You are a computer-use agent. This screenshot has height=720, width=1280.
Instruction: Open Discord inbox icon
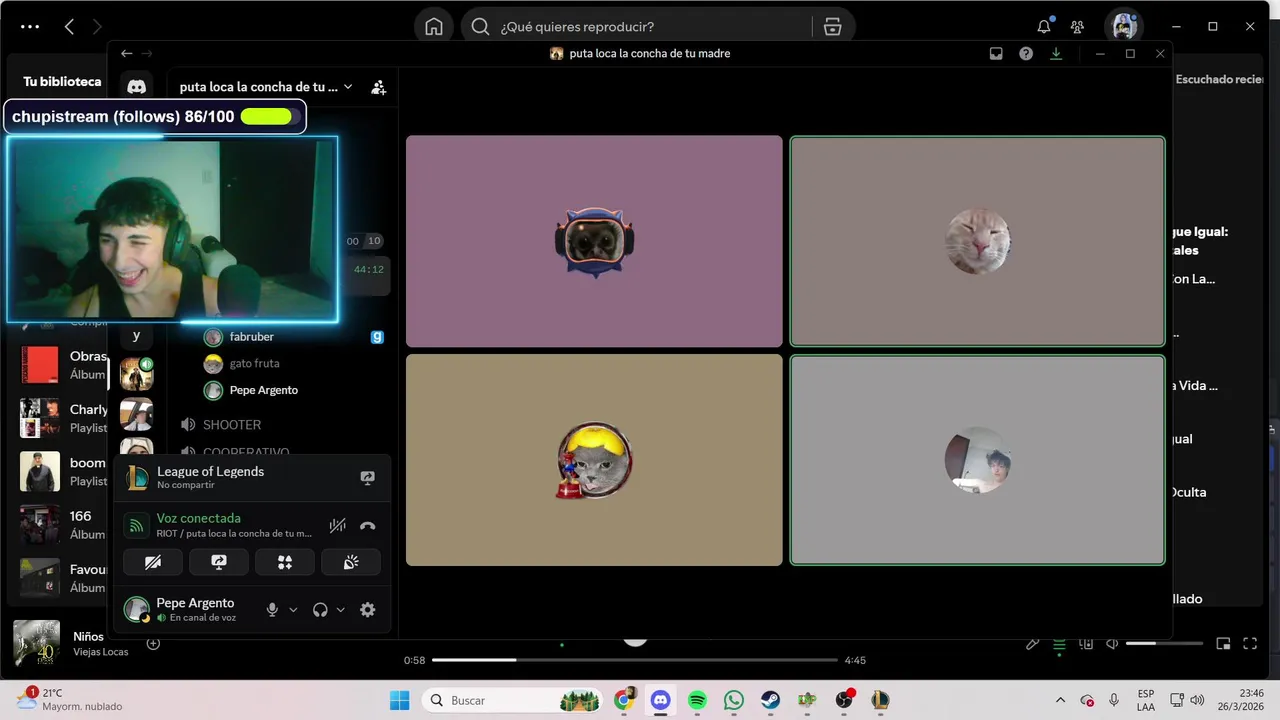pos(996,54)
